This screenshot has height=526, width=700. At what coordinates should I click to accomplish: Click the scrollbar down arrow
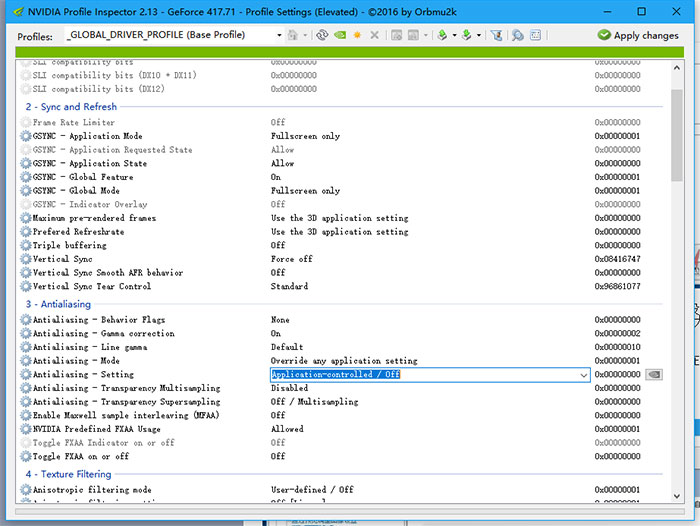coord(677,496)
